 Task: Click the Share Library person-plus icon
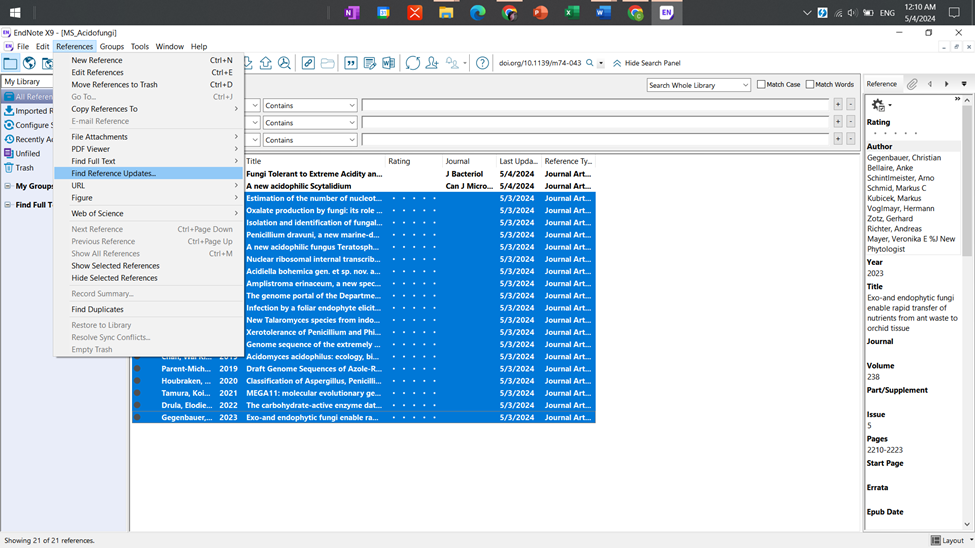432,63
